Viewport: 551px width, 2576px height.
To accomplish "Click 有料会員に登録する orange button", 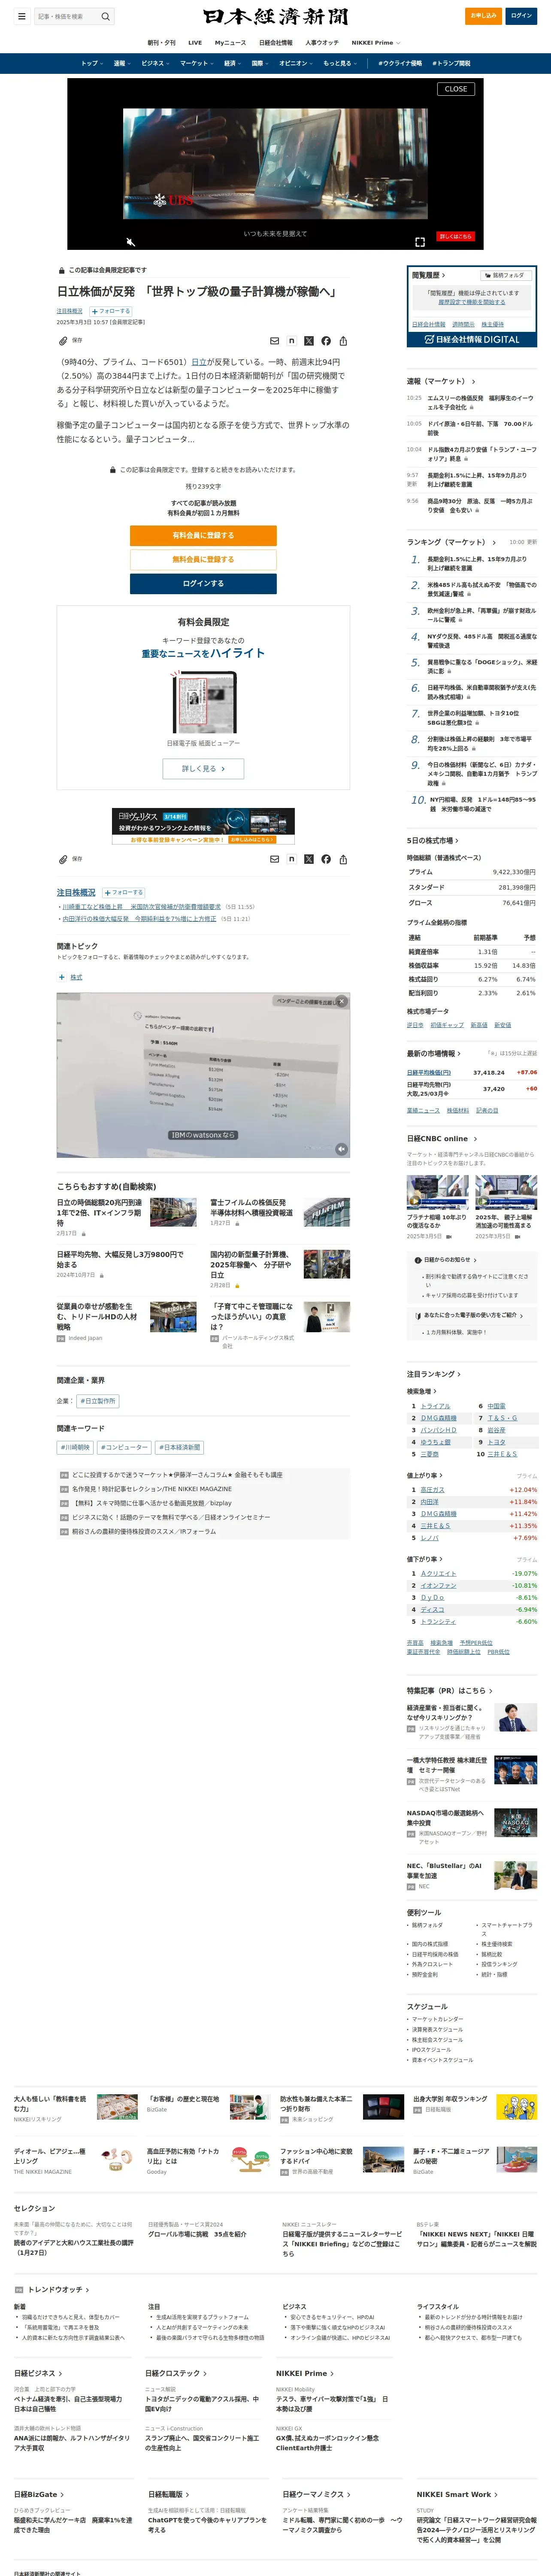I will (x=203, y=535).
